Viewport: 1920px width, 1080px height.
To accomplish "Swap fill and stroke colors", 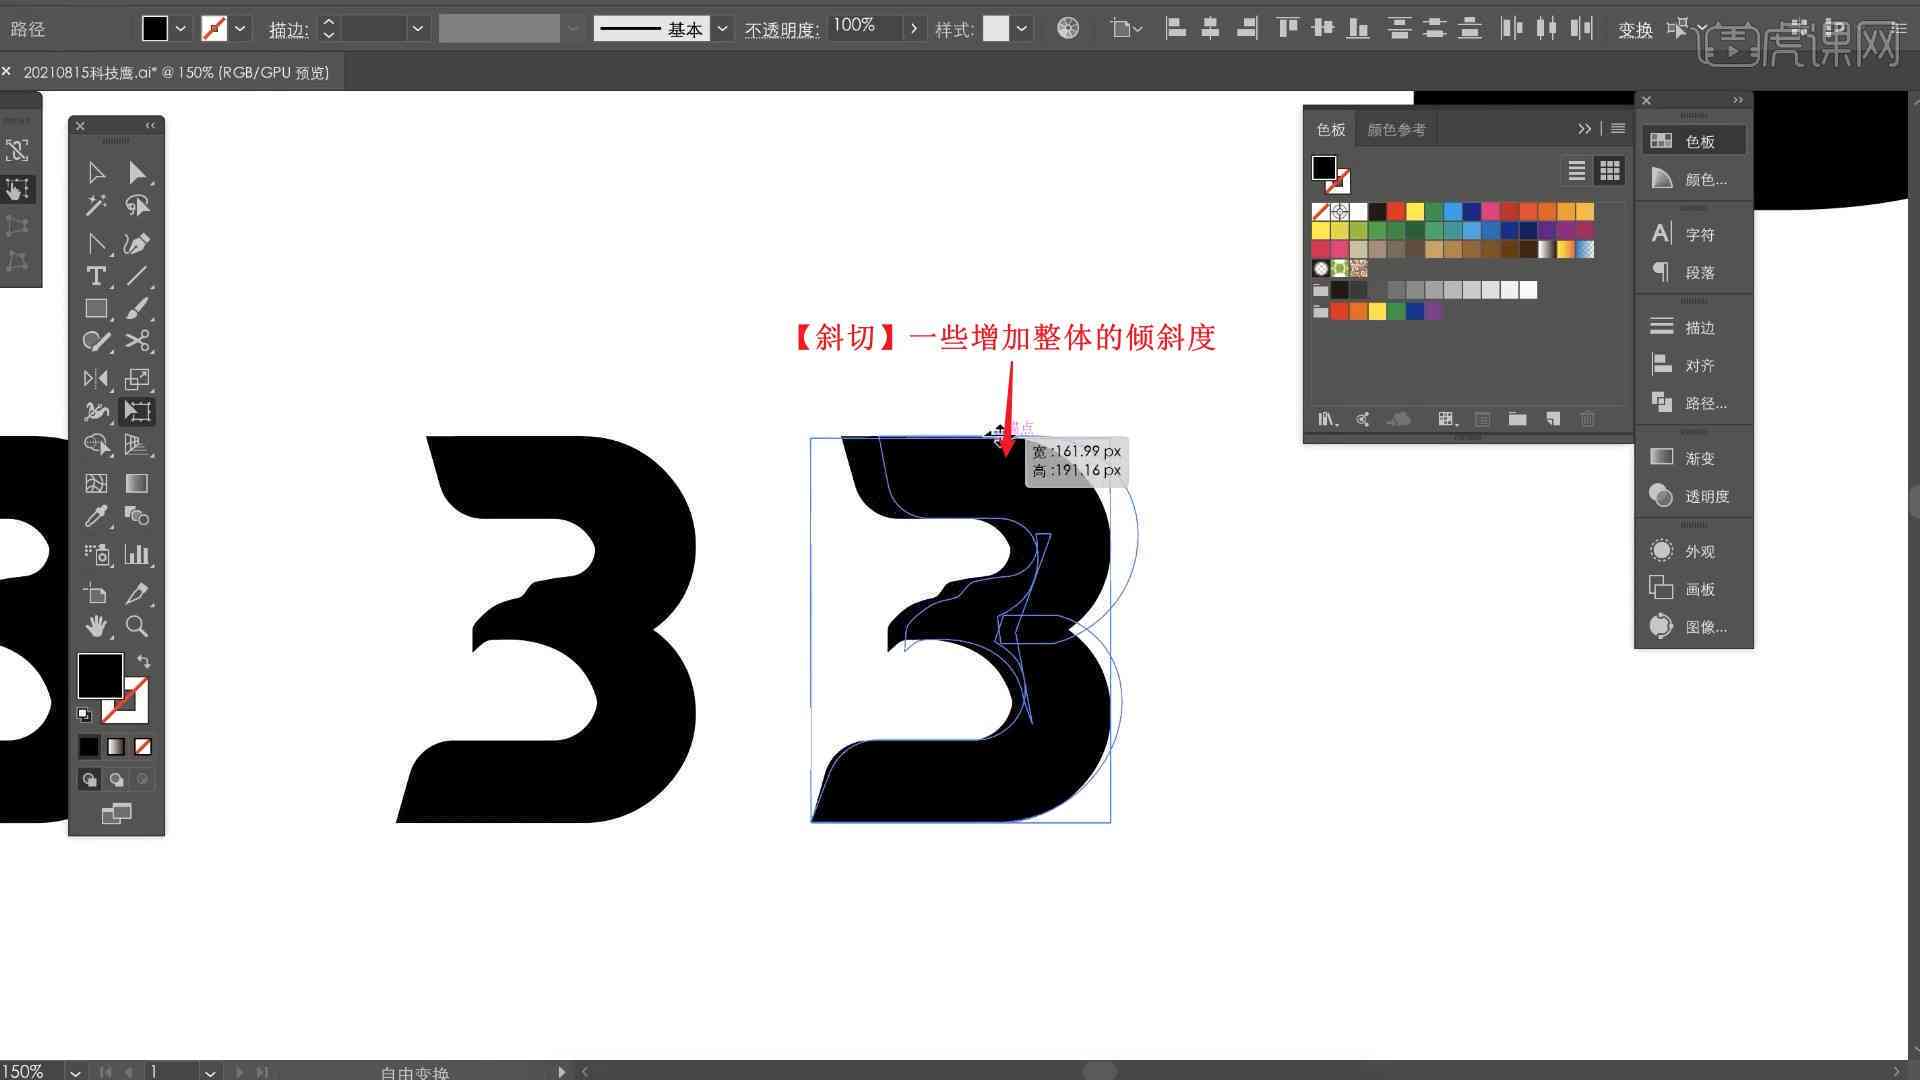I will click(x=144, y=661).
